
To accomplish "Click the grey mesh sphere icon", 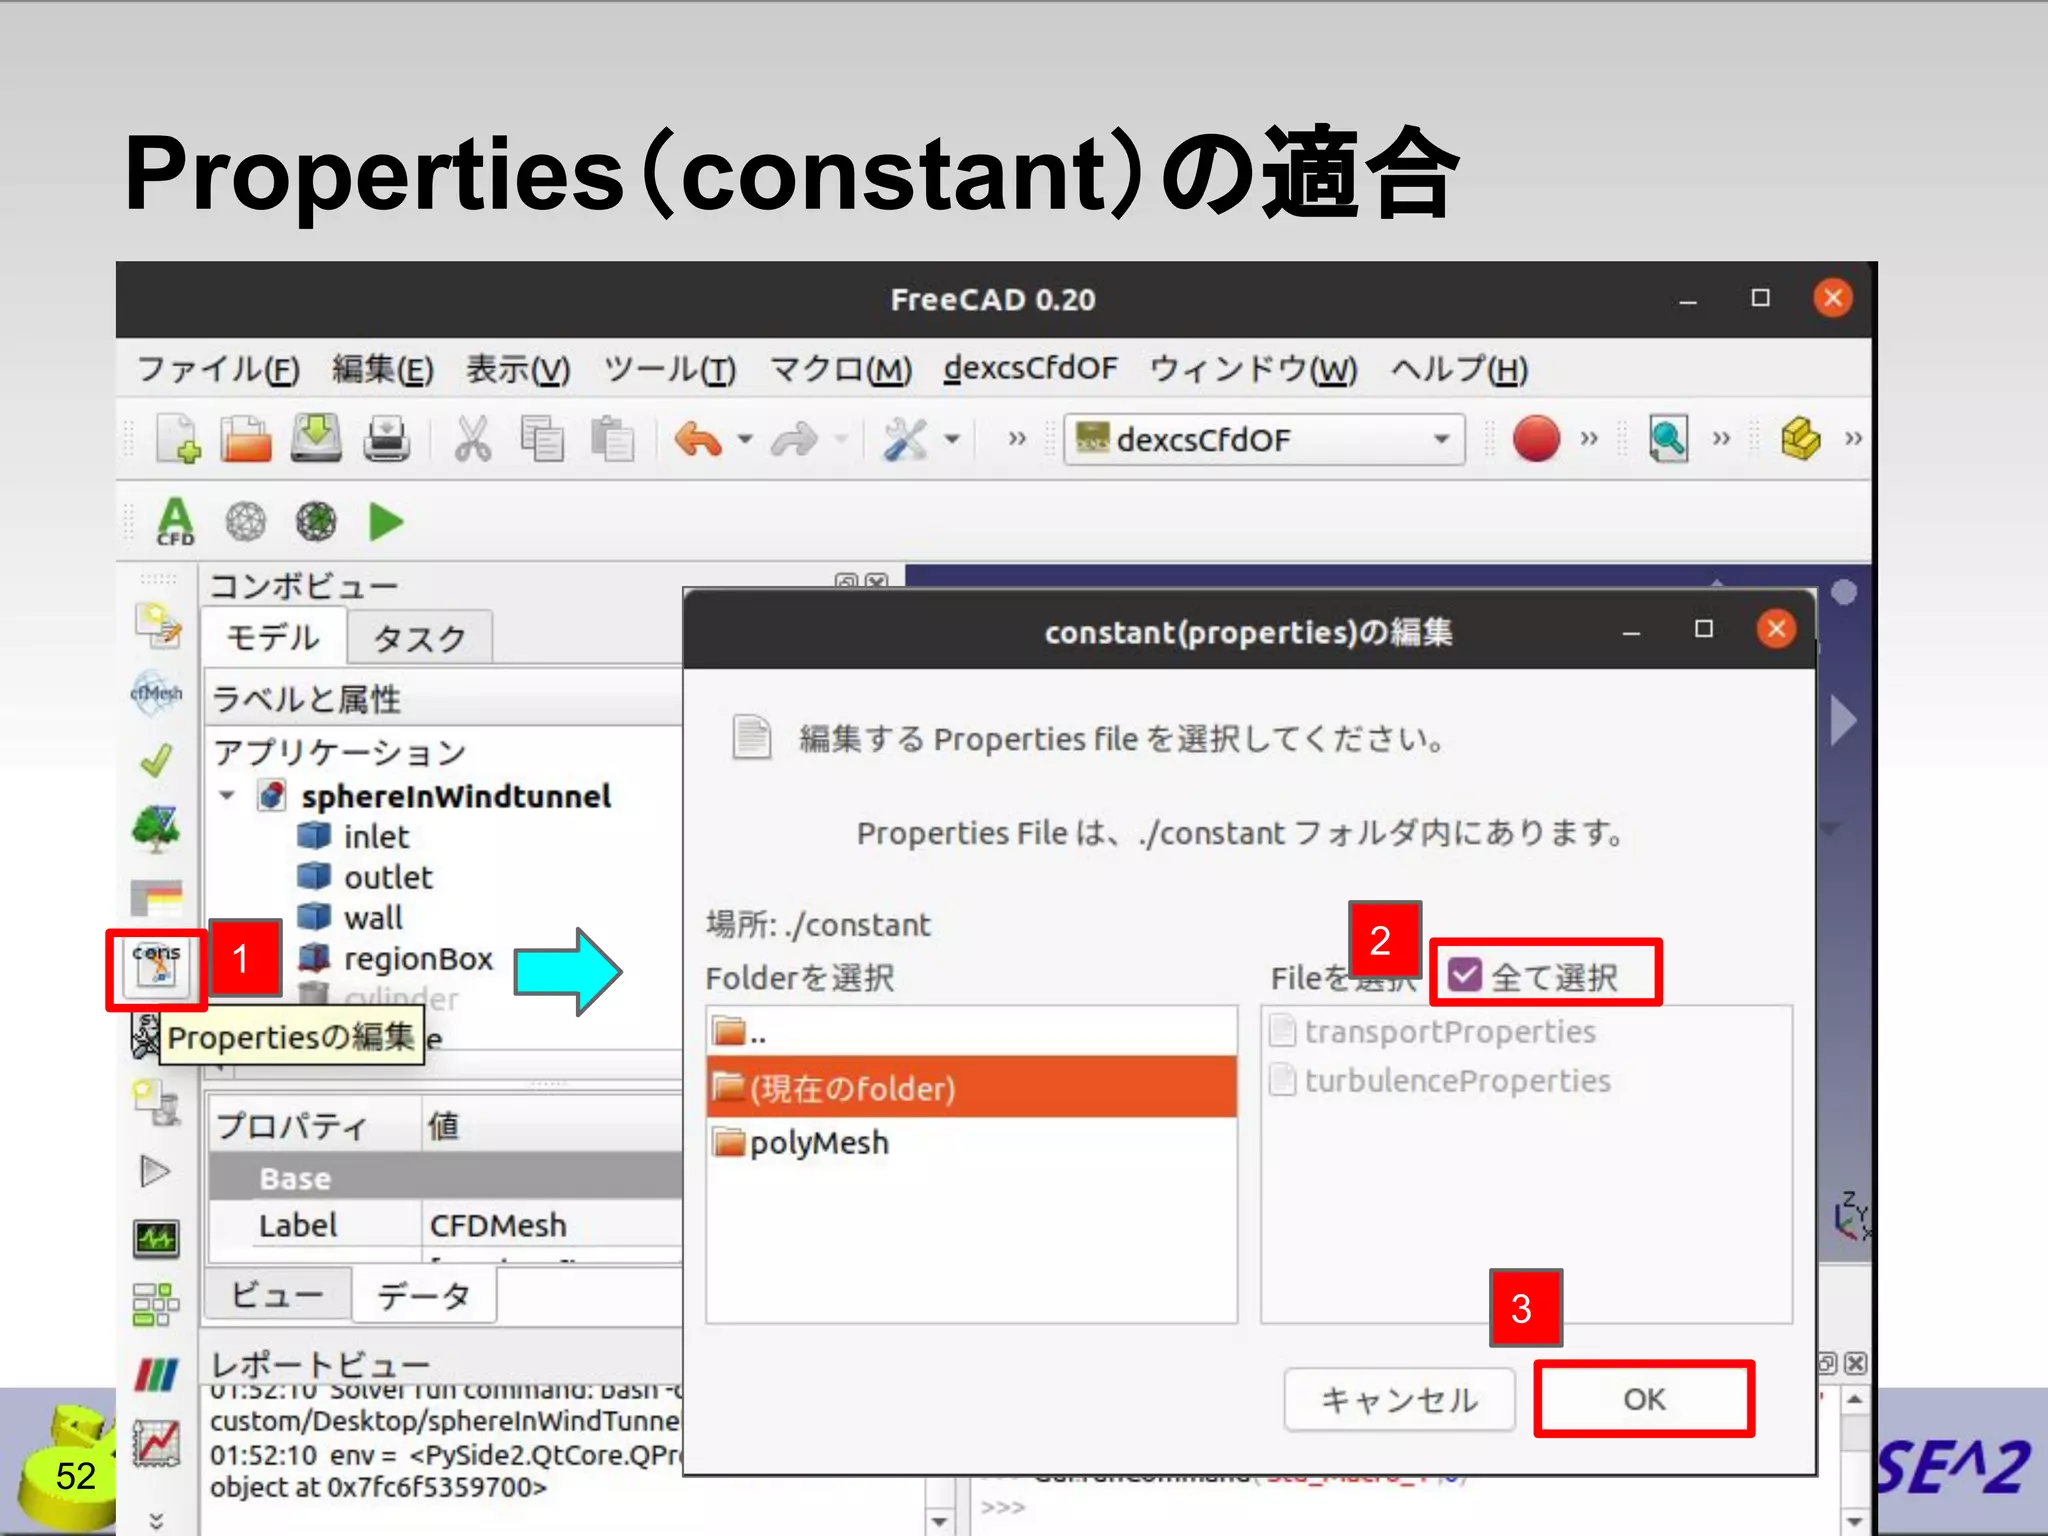I will 246,521.
